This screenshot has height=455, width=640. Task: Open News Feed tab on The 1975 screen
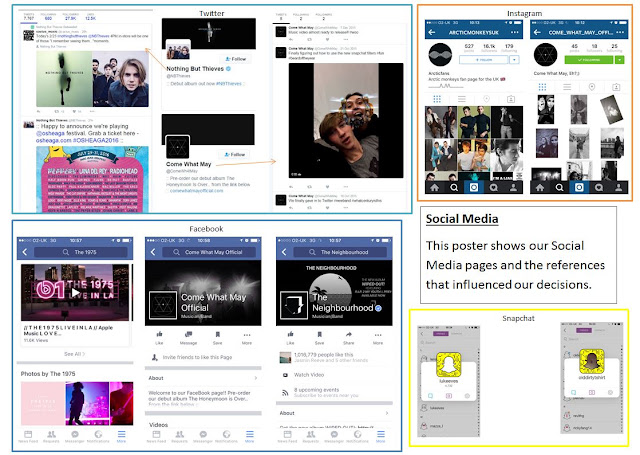point(28,436)
